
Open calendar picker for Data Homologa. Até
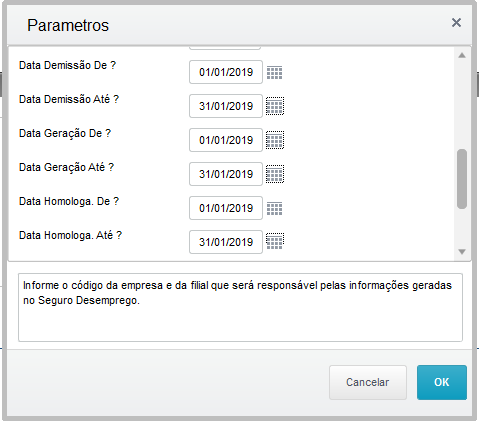(x=275, y=242)
